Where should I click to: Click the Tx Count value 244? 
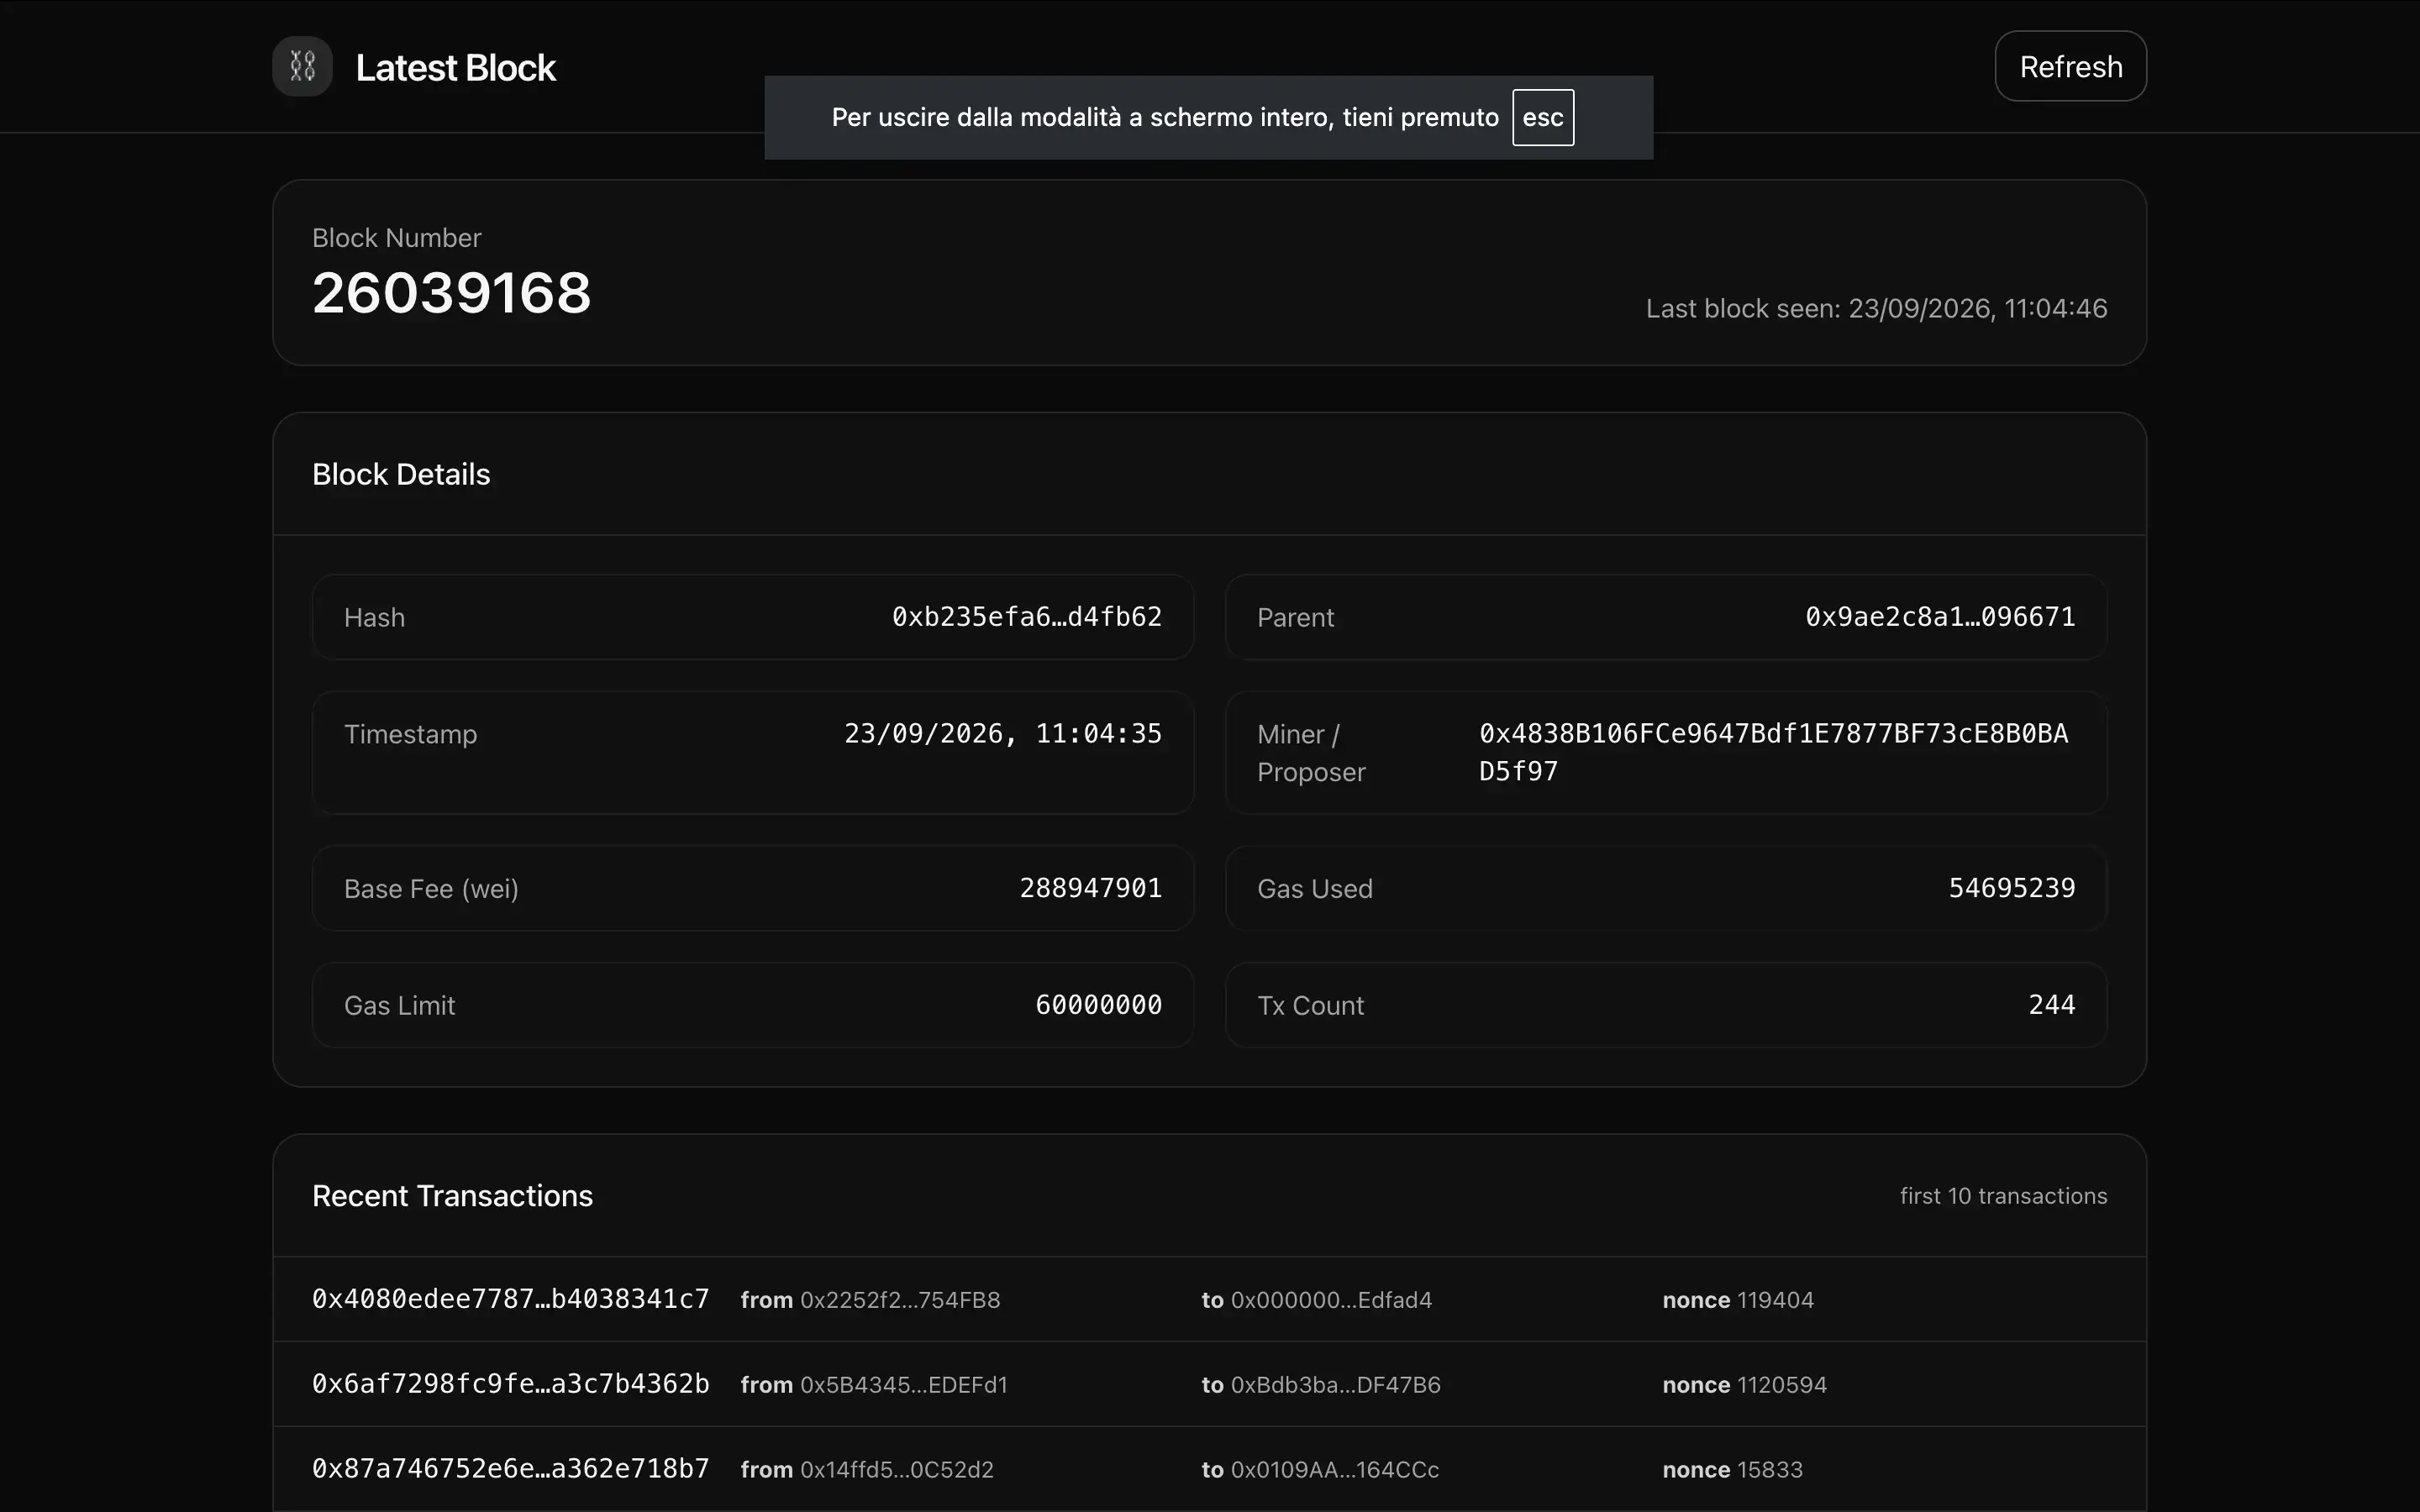(2051, 1005)
